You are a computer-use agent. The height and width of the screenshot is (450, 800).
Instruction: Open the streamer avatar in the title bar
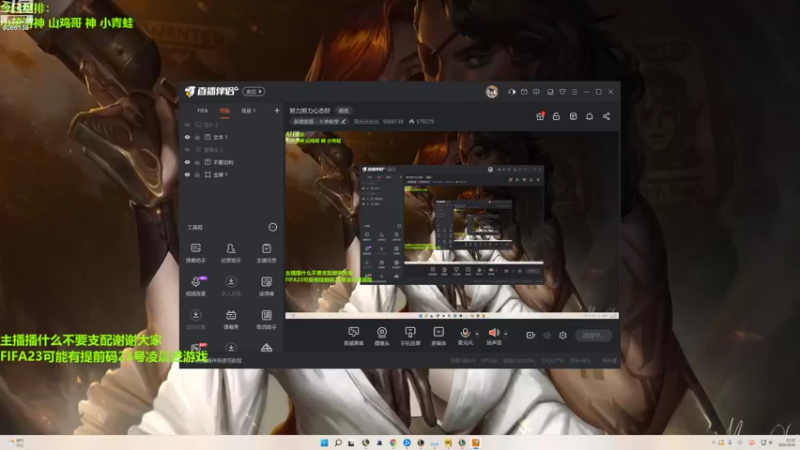[492, 92]
